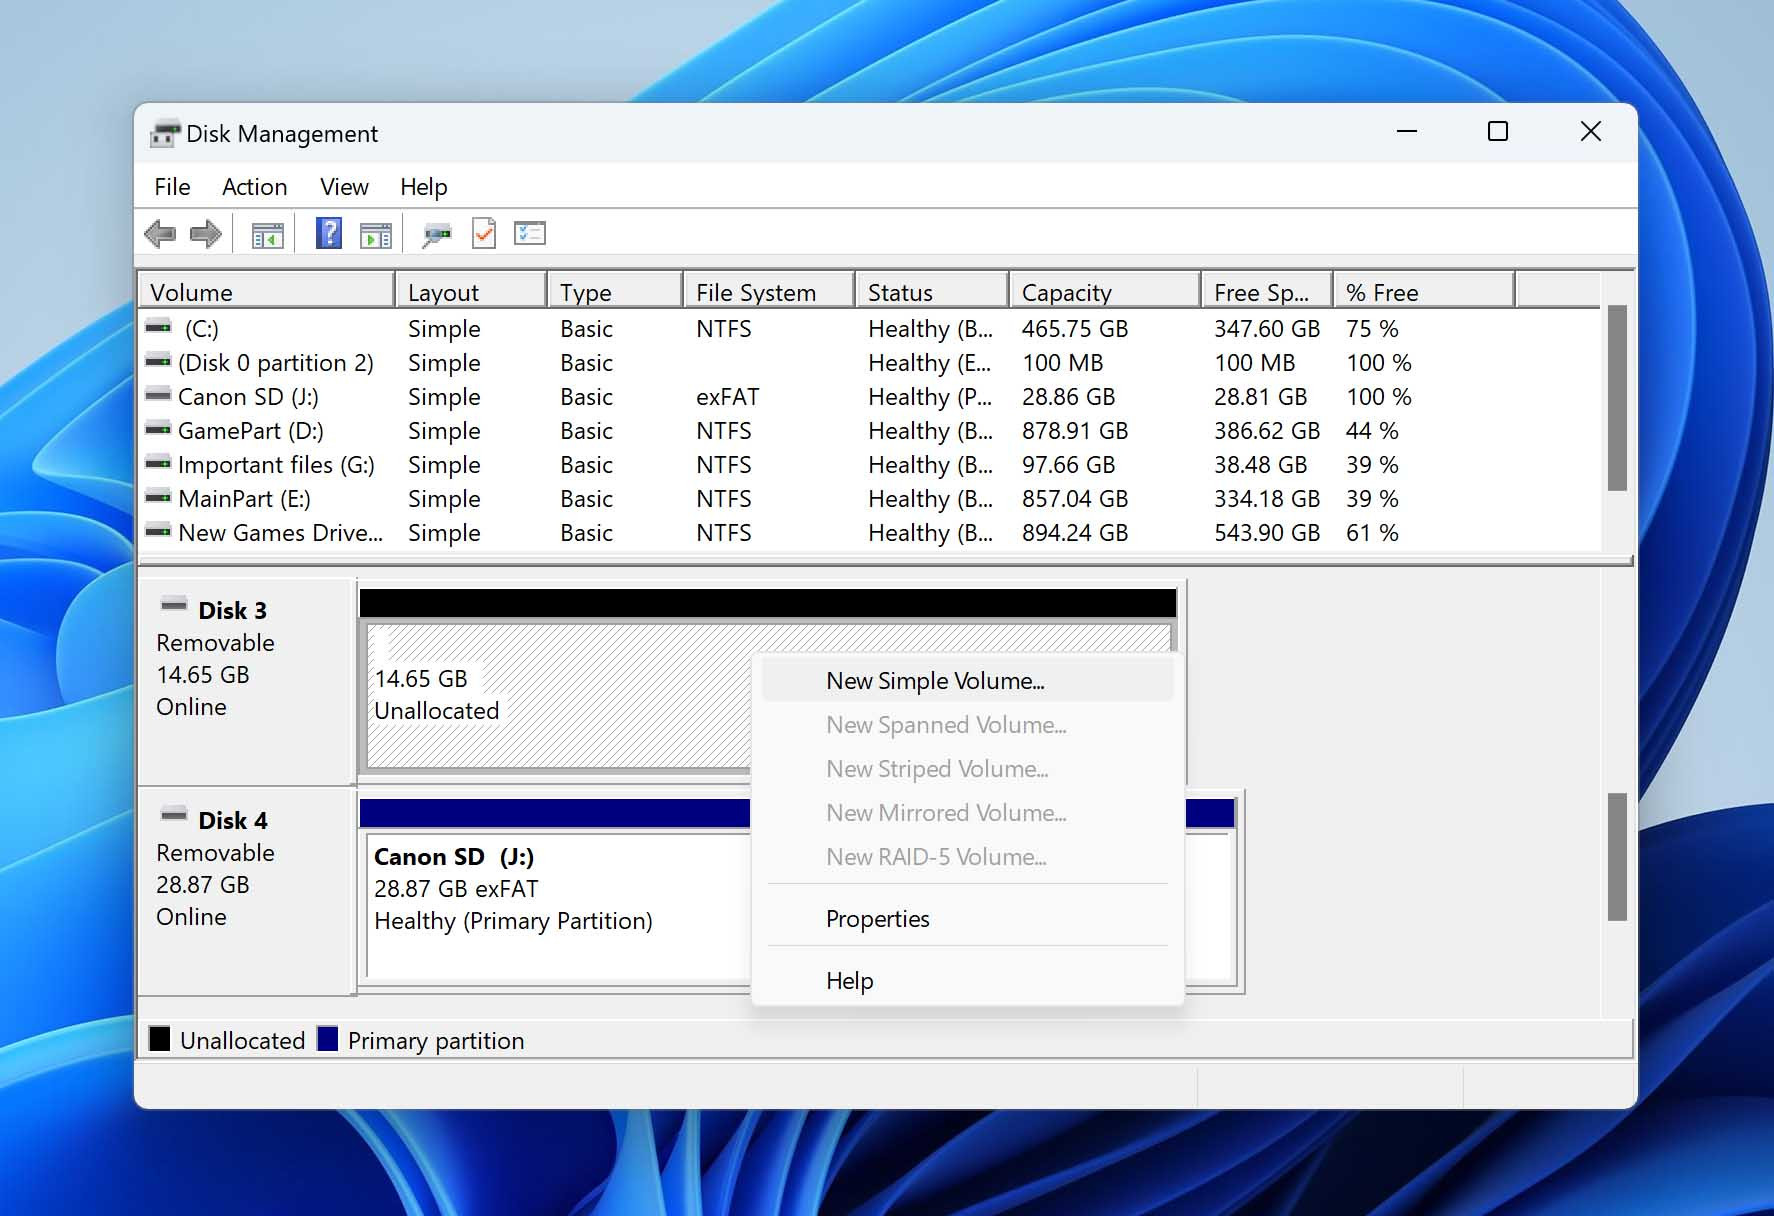
Task: Click Show/Hide Console Tree toolbar icon
Action: [x=267, y=235]
